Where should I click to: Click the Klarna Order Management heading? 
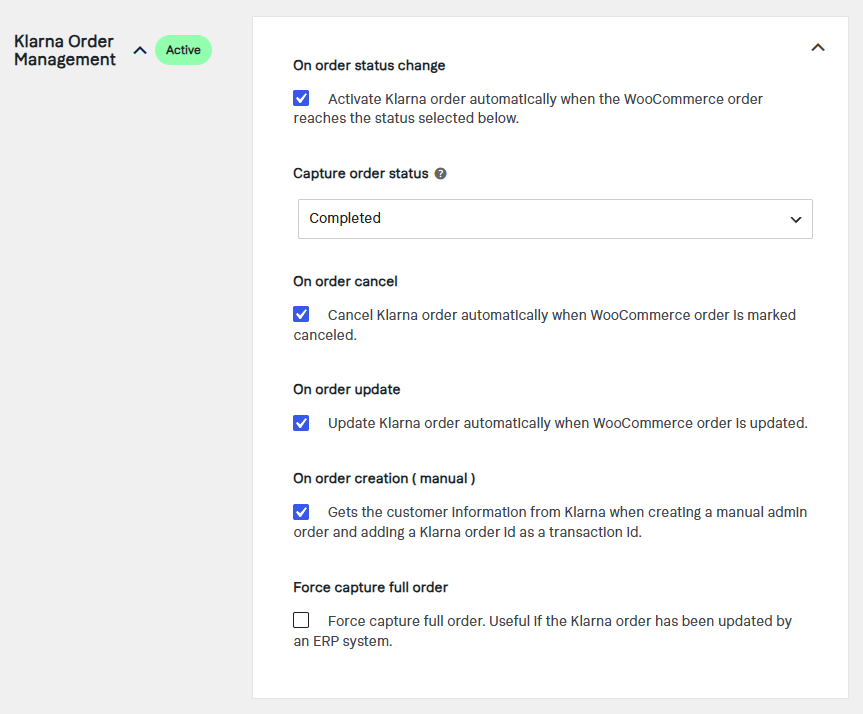pyautogui.click(x=65, y=51)
